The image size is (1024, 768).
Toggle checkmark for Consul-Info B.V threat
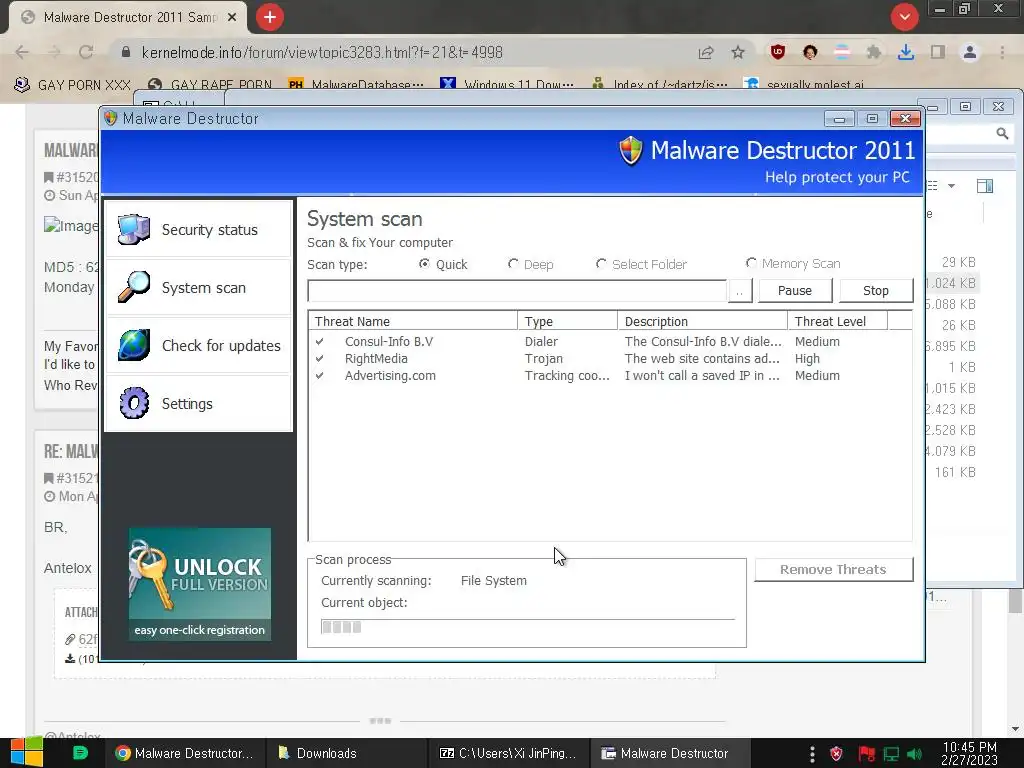(x=319, y=341)
